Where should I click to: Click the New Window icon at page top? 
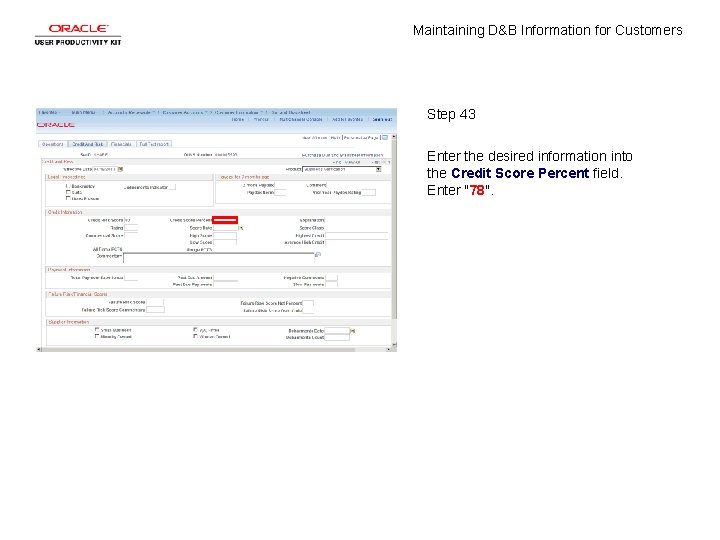[385, 137]
